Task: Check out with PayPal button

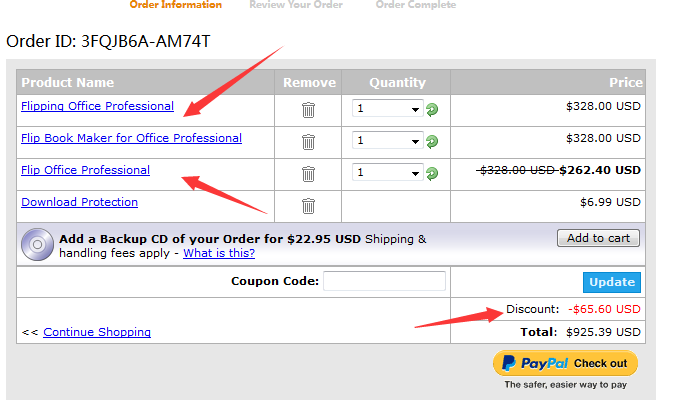Action: pyautogui.click(x=565, y=364)
